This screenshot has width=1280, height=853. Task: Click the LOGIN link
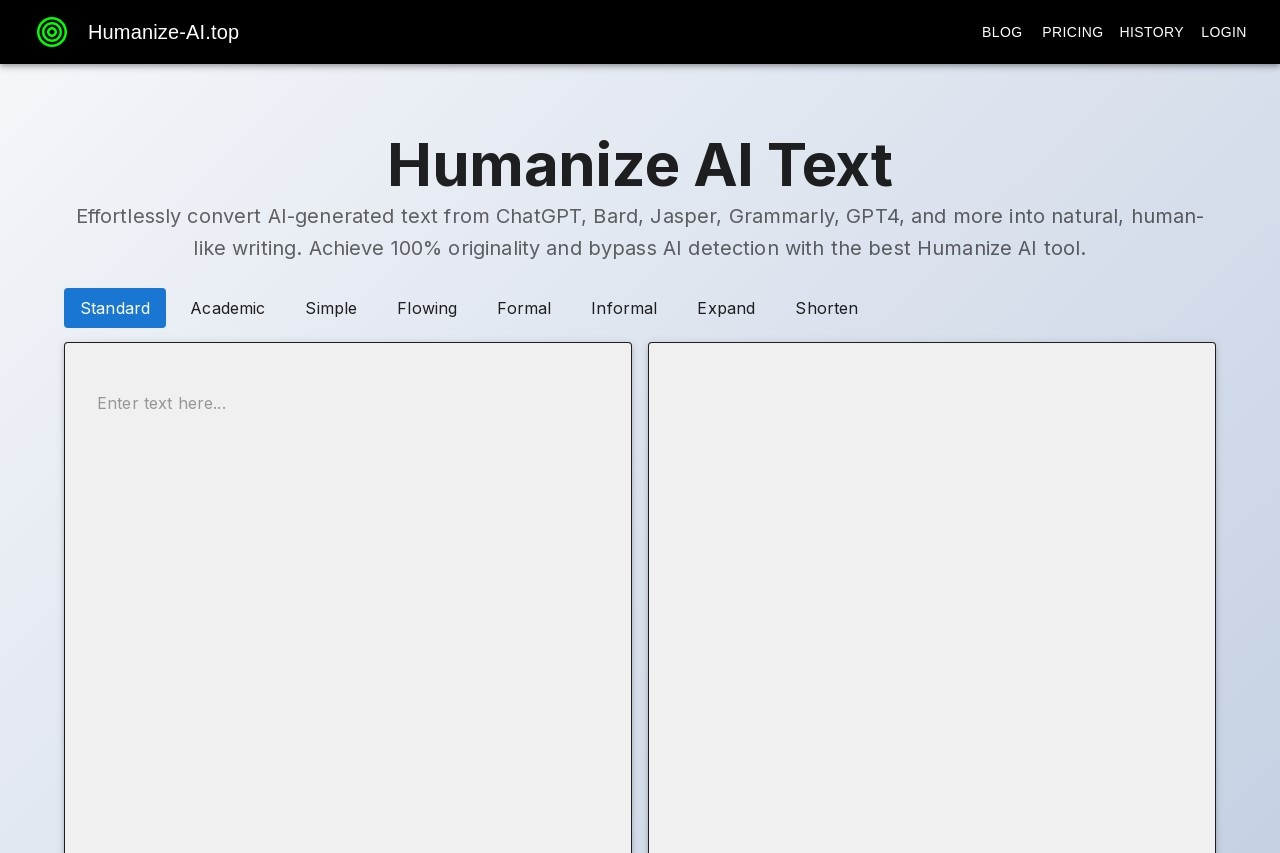1223,32
